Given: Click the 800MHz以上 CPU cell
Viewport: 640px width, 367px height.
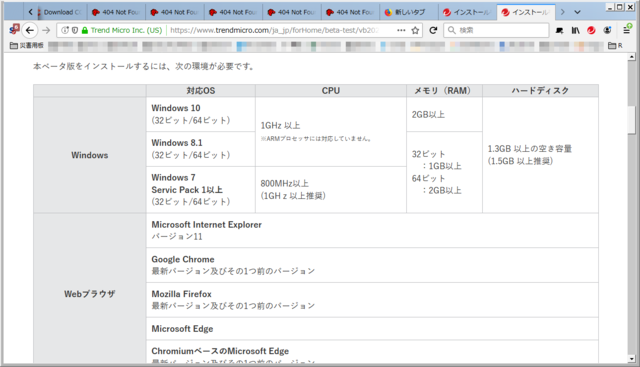Looking at the screenshot, I should pyautogui.click(x=331, y=189).
